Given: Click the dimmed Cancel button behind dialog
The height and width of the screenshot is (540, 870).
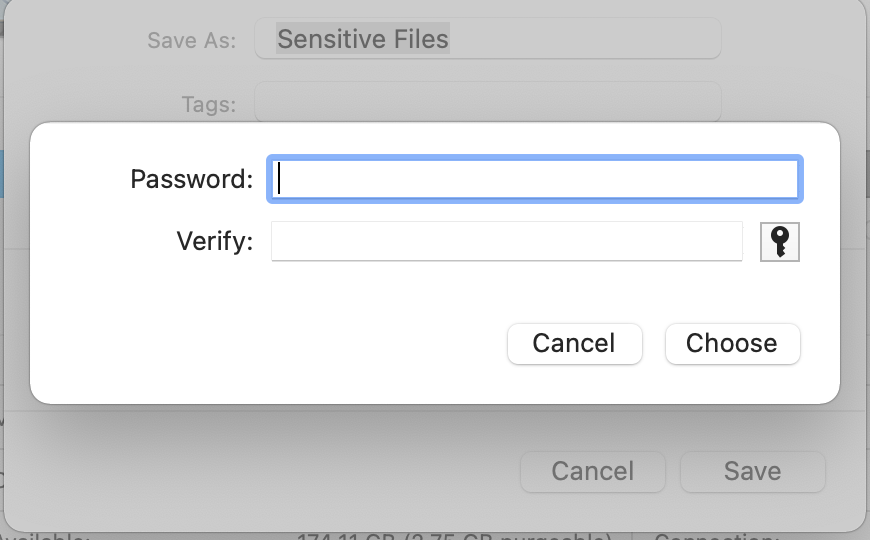Looking at the screenshot, I should coord(593,472).
